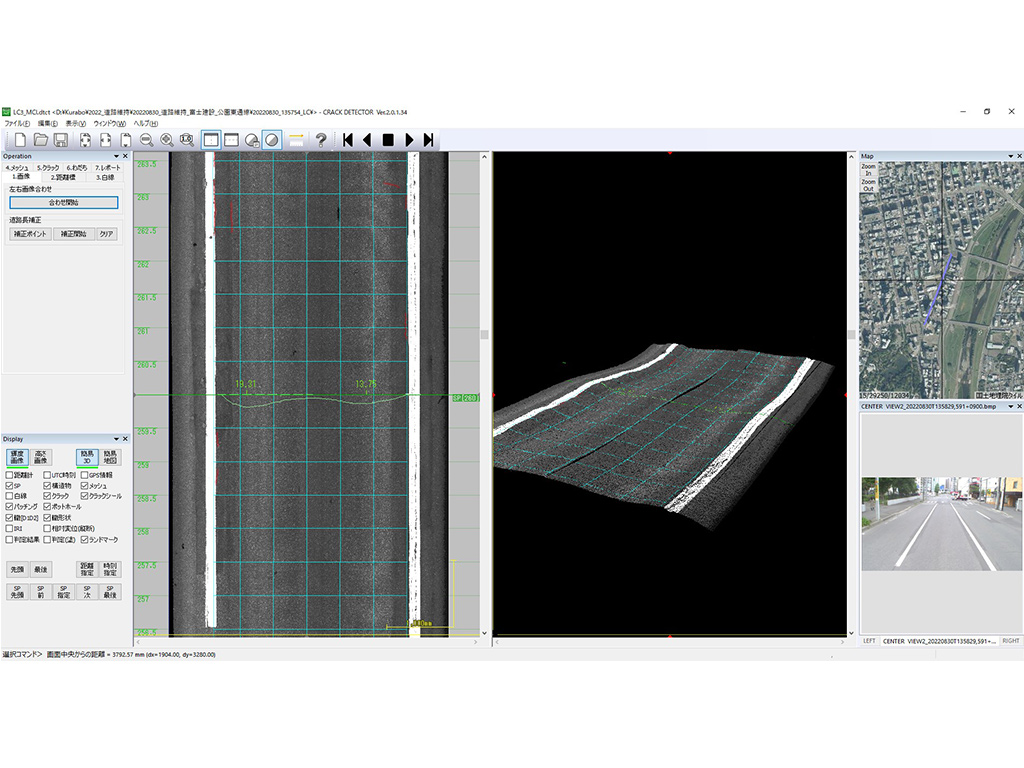Toggle the GPS情報 checkbox
Image resolution: width=1024 pixels, height=768 pixels.
pos(84,474)
